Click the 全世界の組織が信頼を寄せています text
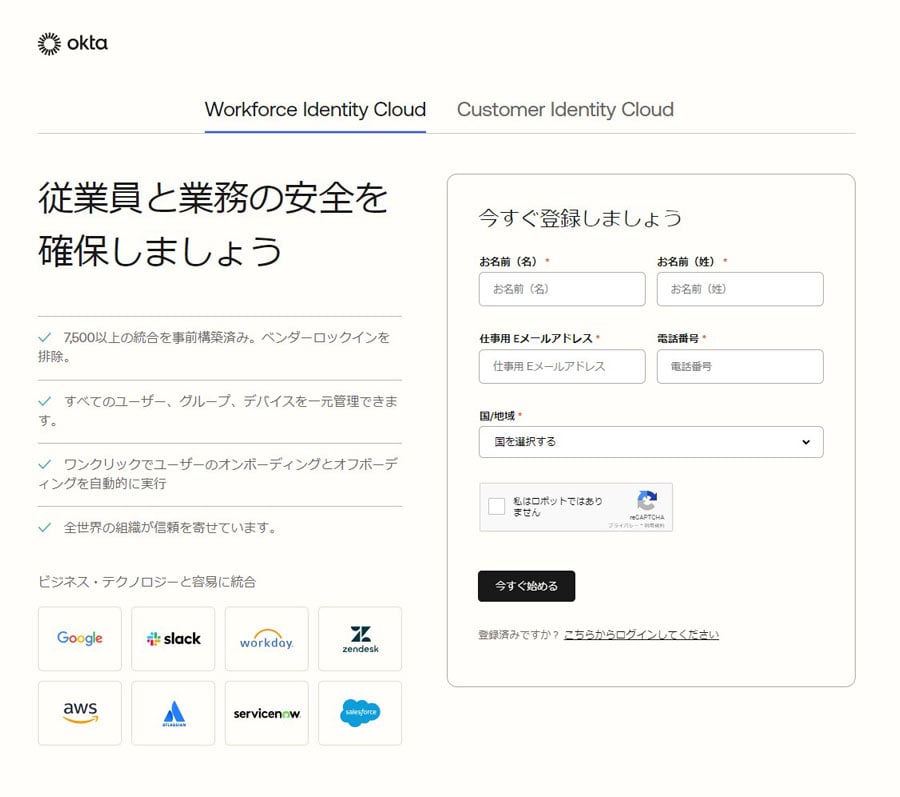Screen dimensions: 900x797 [x=170, y=527]
